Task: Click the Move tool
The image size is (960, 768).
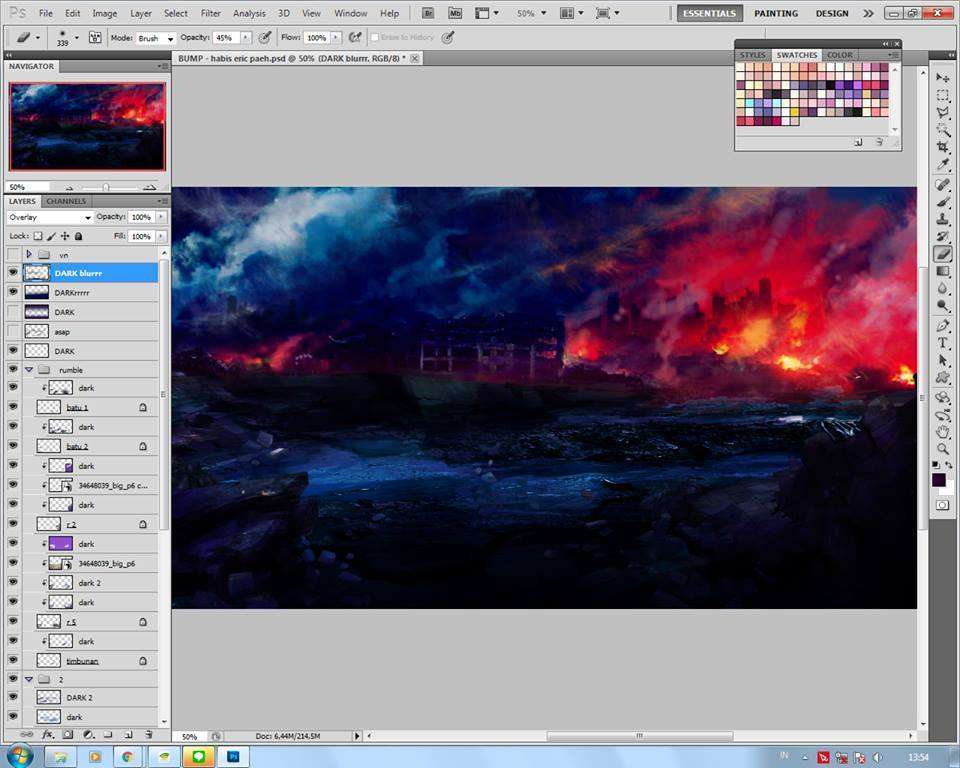Action: point(943,78)
